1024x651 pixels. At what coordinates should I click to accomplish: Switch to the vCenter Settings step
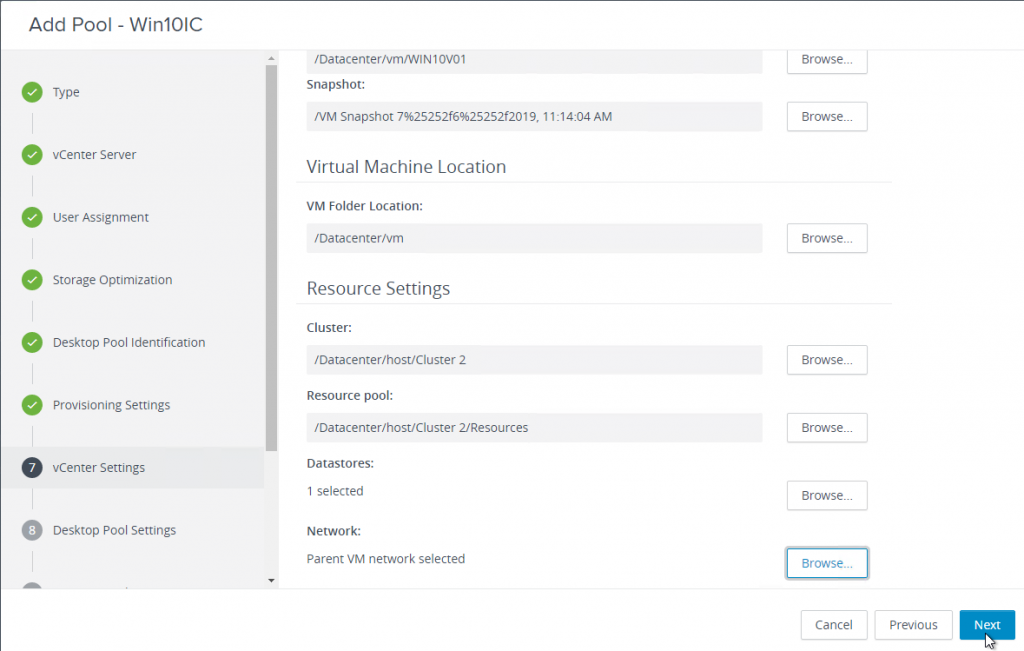click(x=101, y=466)
